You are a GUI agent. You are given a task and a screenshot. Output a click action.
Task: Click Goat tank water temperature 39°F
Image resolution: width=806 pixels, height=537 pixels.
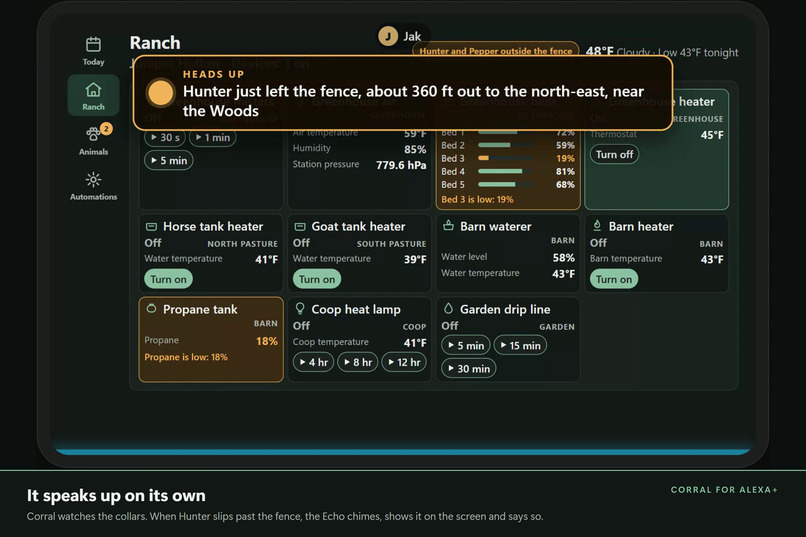(359, 259)
